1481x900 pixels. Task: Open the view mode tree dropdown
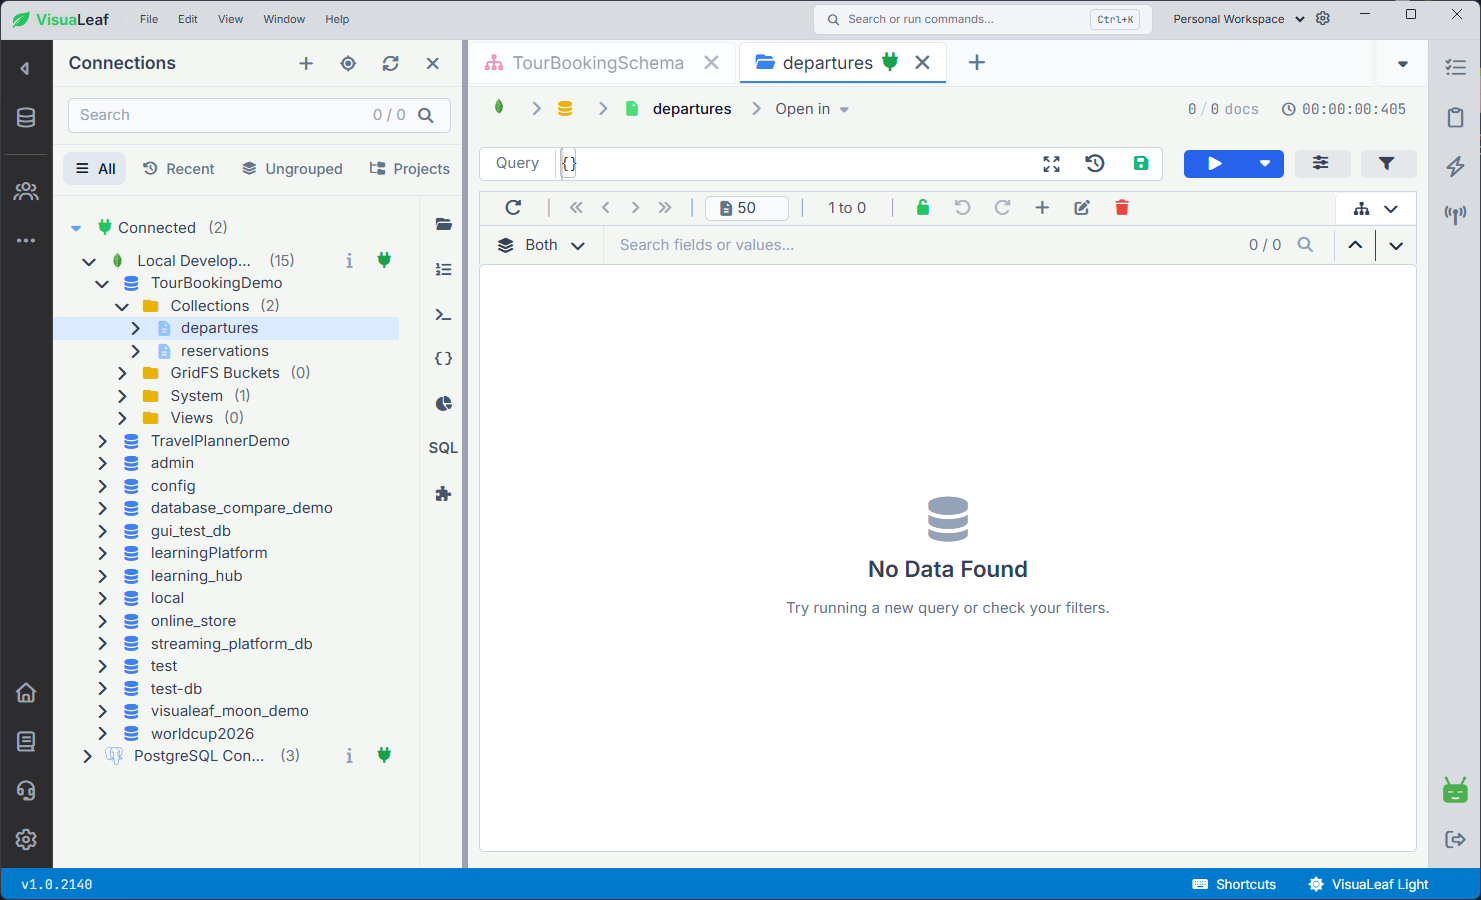1376,208
